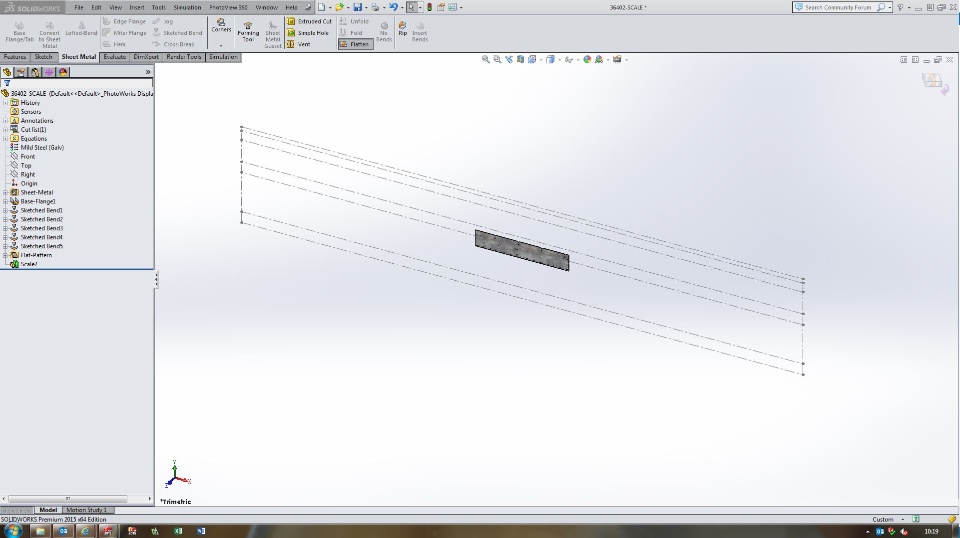This screenshot has height=538, width=960.
Task: Click the Edge Flange tool
Action: [124, 21]
